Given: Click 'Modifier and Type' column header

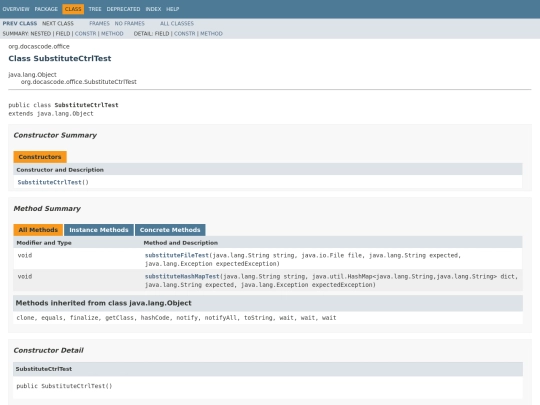Looking at the screenshot, I should coord(44,242).
